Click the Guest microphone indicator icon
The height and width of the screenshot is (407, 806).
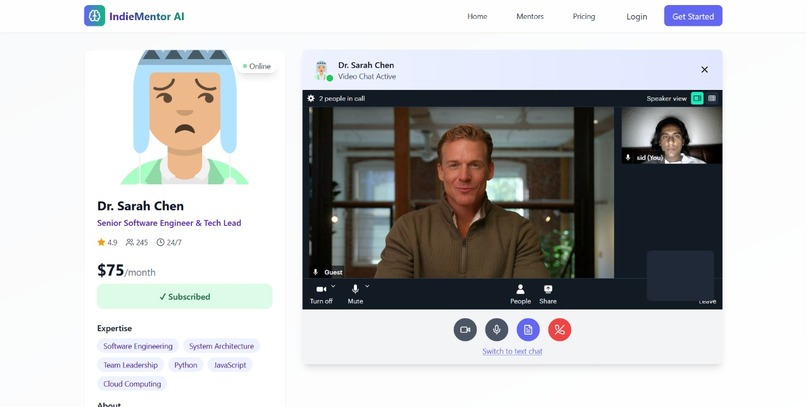[x=316, y=272]
